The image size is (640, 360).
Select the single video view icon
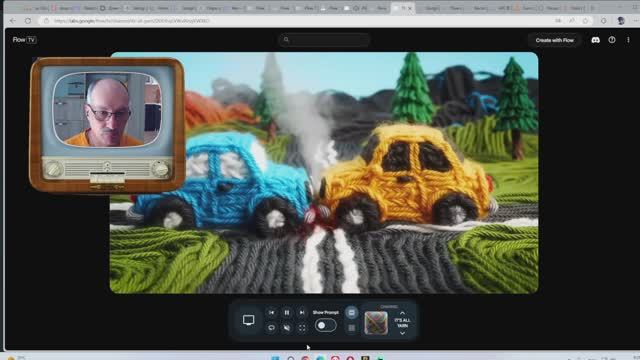pyautogui.click(x=351, y=313)
